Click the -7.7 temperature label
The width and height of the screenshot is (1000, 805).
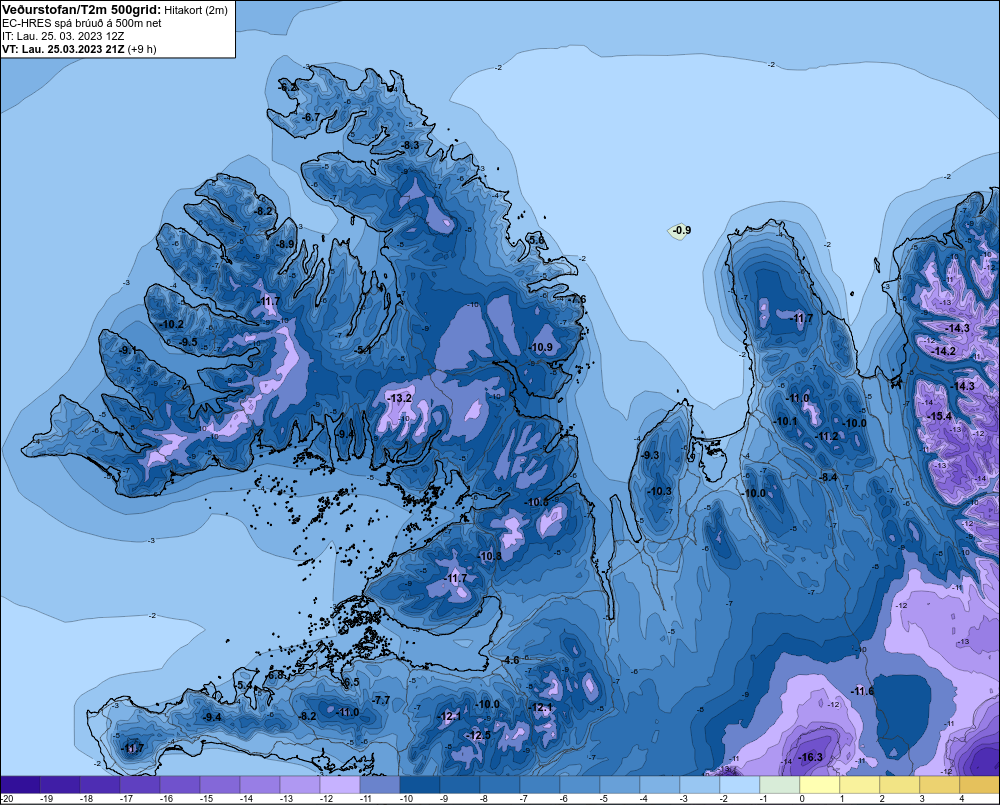coord(381,700)
